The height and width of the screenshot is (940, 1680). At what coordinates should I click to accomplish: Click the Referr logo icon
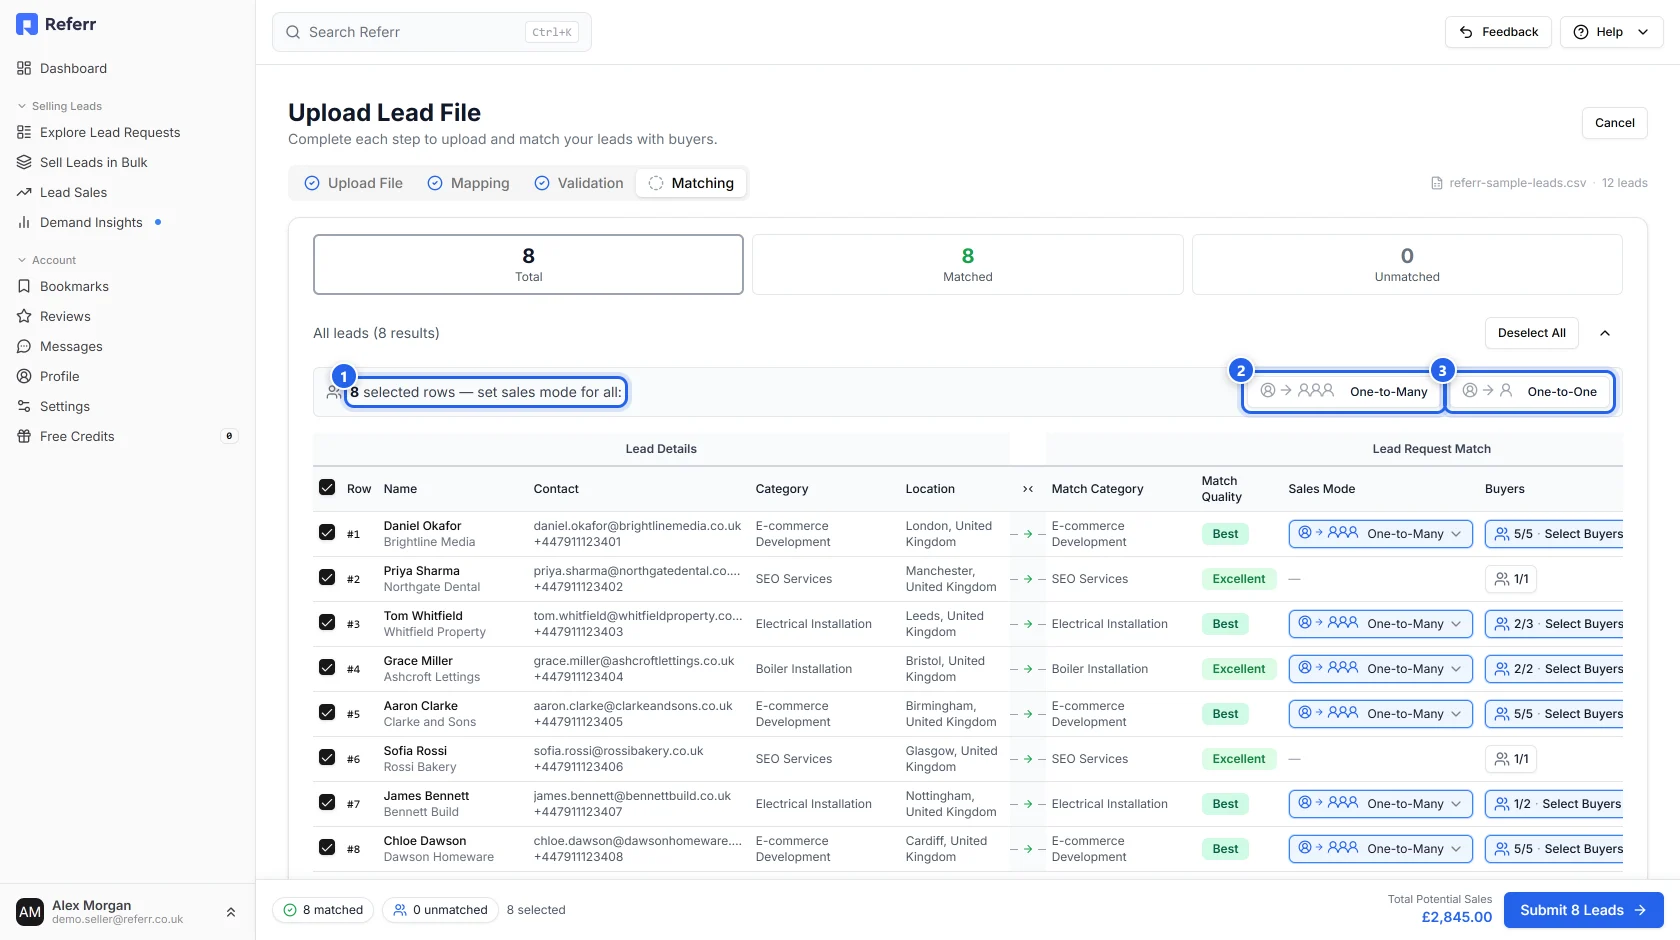tap(27, 24)
